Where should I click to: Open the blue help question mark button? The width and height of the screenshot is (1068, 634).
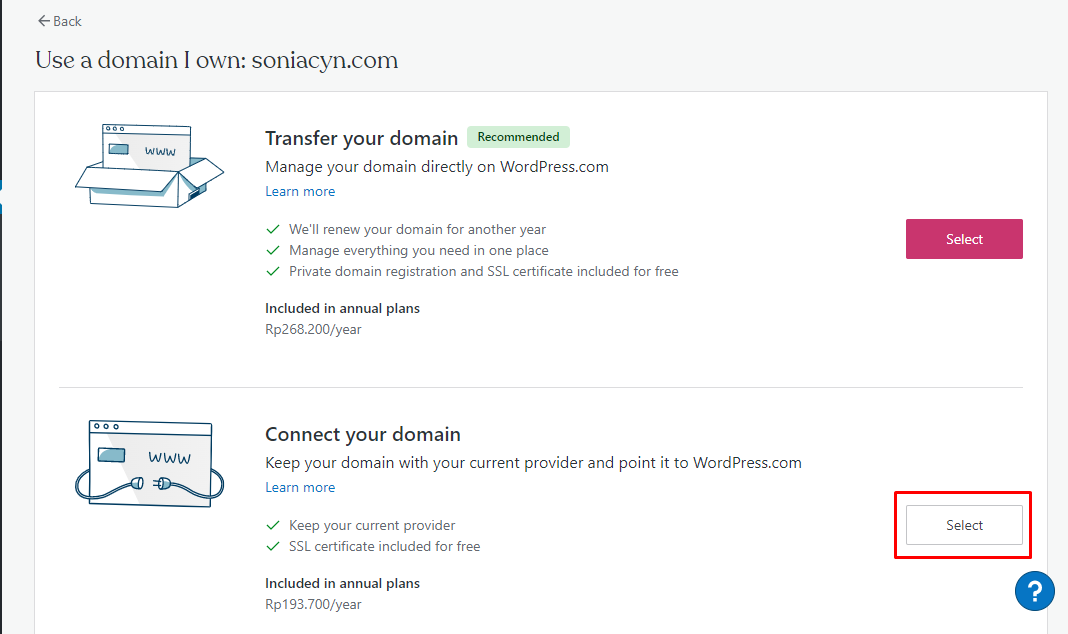[x=1035, y=591]
